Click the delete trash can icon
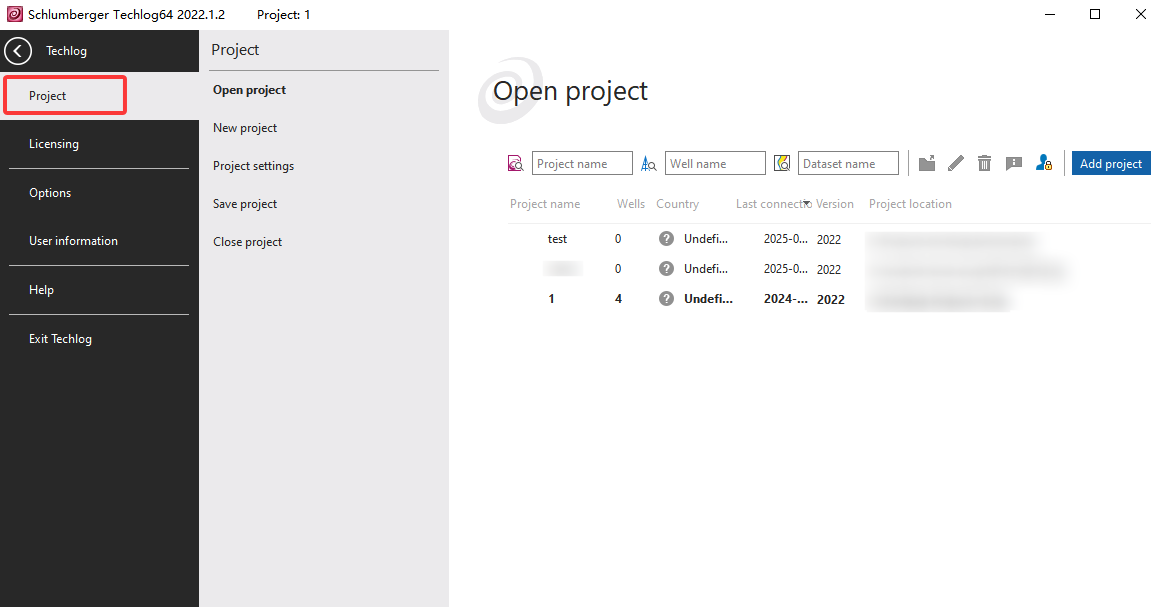Viewport: 1163px width, 607px height. [984, 163]
